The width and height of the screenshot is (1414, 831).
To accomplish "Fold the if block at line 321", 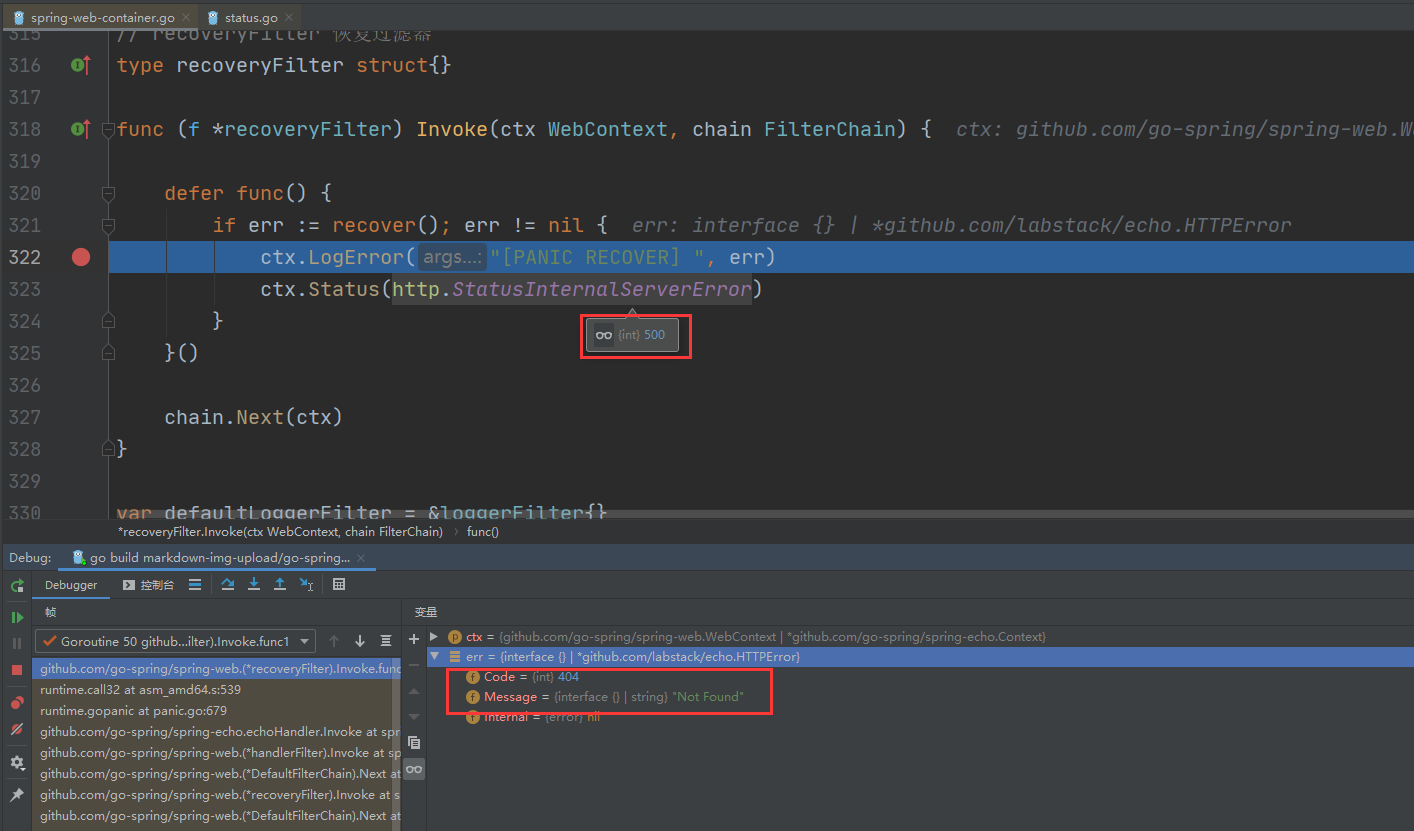I will [x=108, y=225].
